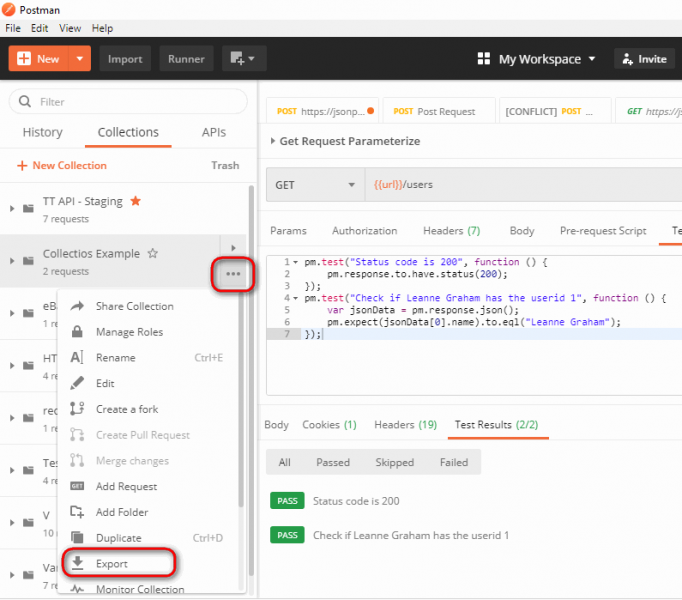Select the GET method dropdown
Screen dimensions: 682x600
314,185
